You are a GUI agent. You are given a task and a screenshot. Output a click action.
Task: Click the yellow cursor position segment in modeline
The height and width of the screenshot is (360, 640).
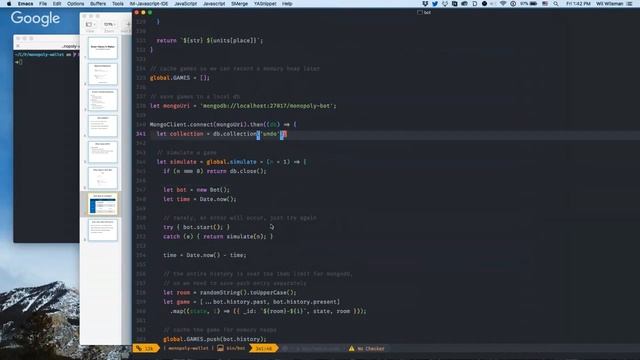[264, 349]
